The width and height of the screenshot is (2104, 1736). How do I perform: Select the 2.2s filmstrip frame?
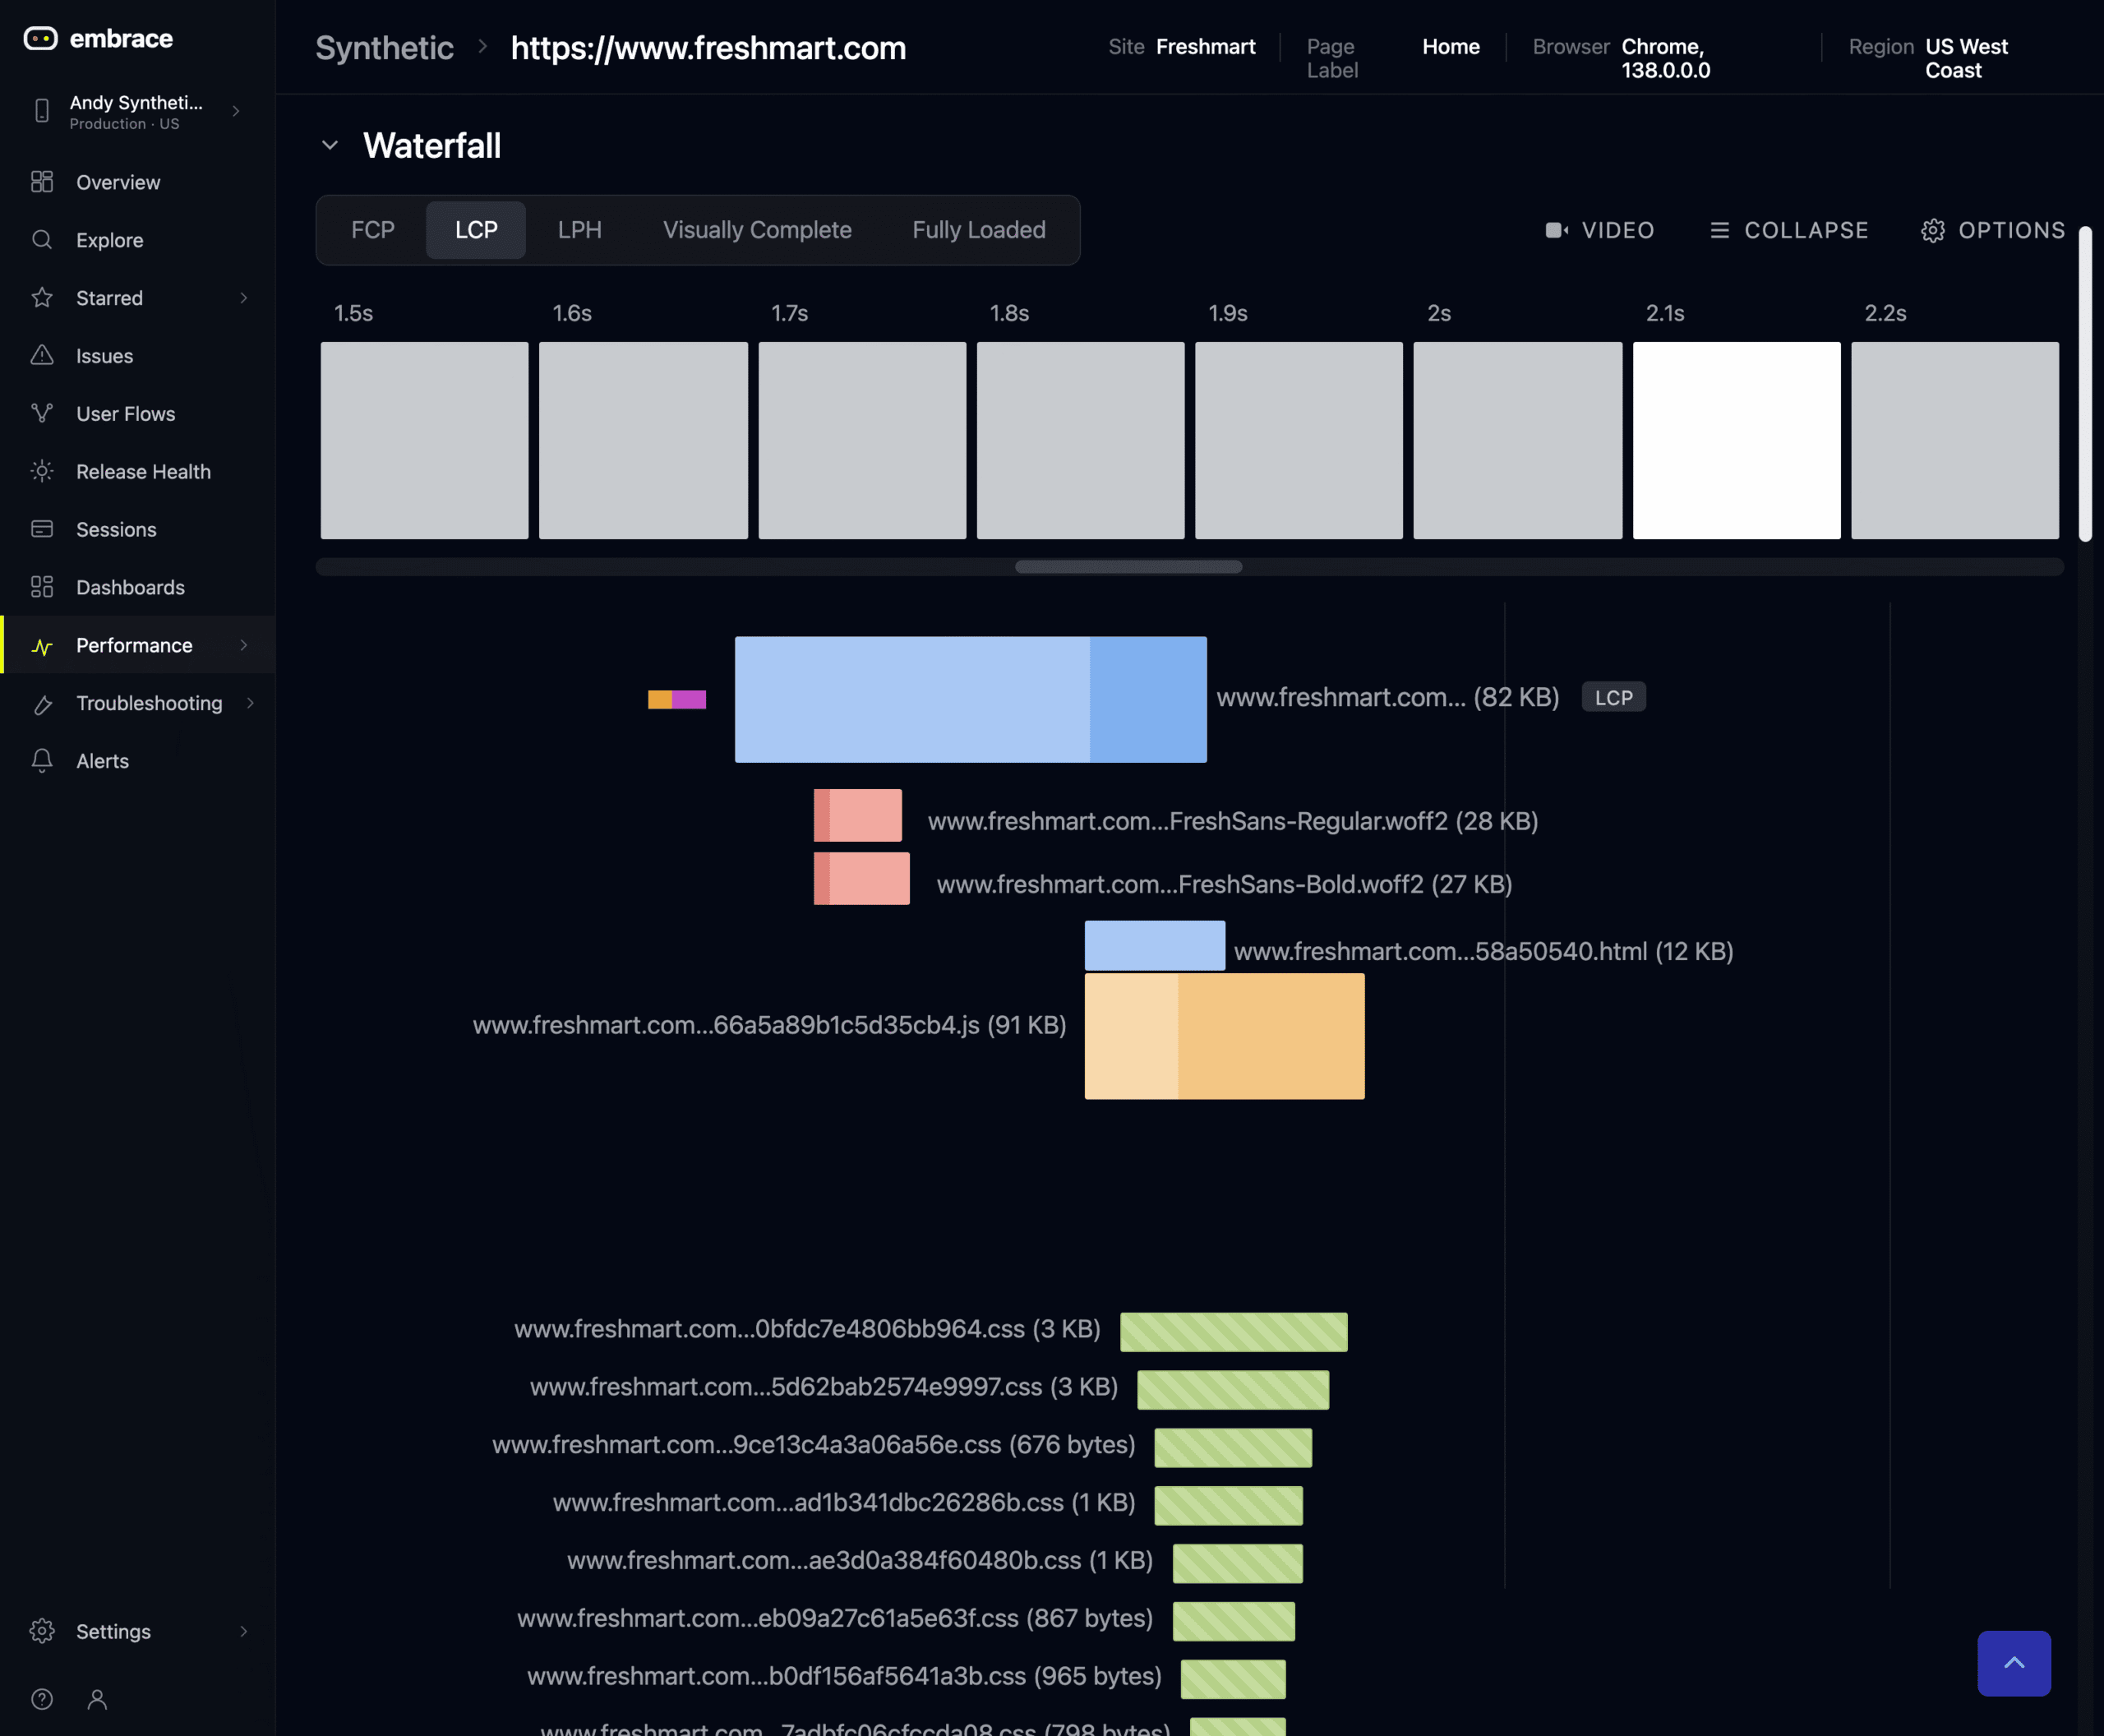coord(1955,440)
